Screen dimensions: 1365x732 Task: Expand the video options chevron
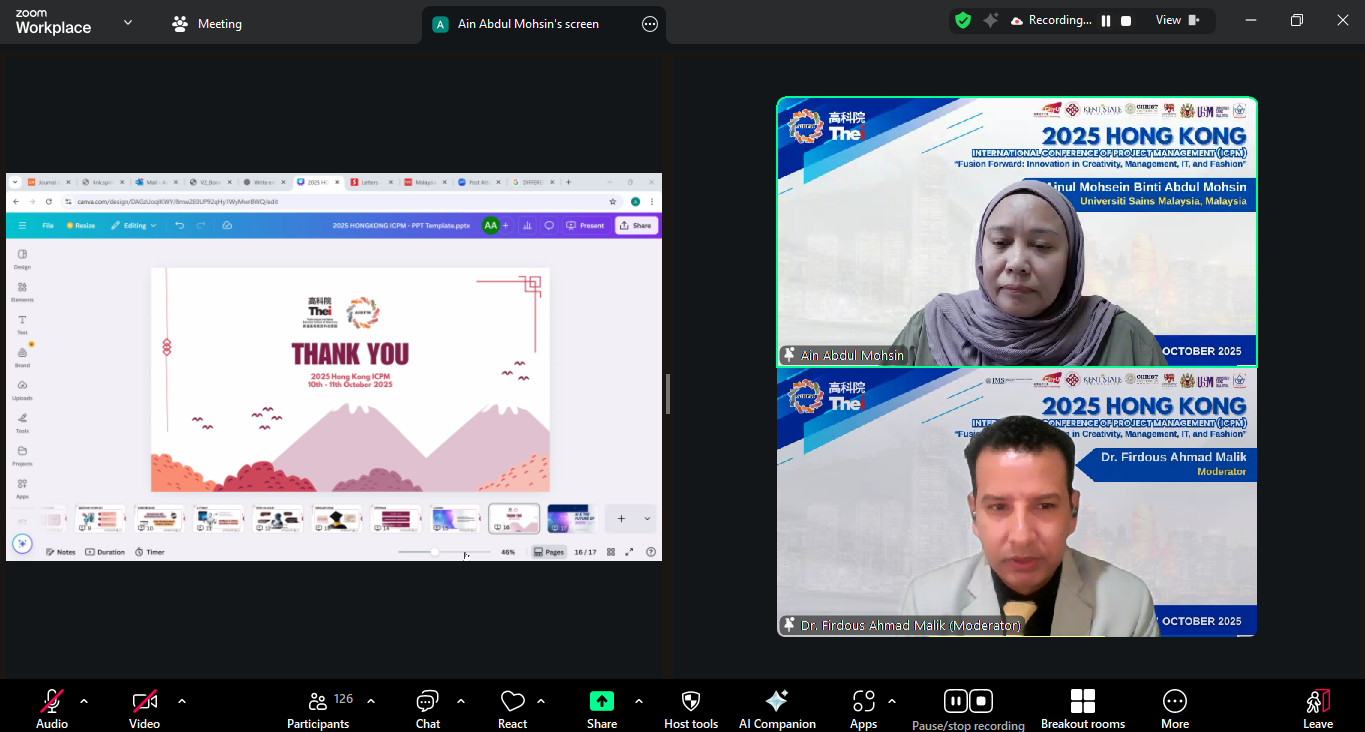[x=182, y=701]
